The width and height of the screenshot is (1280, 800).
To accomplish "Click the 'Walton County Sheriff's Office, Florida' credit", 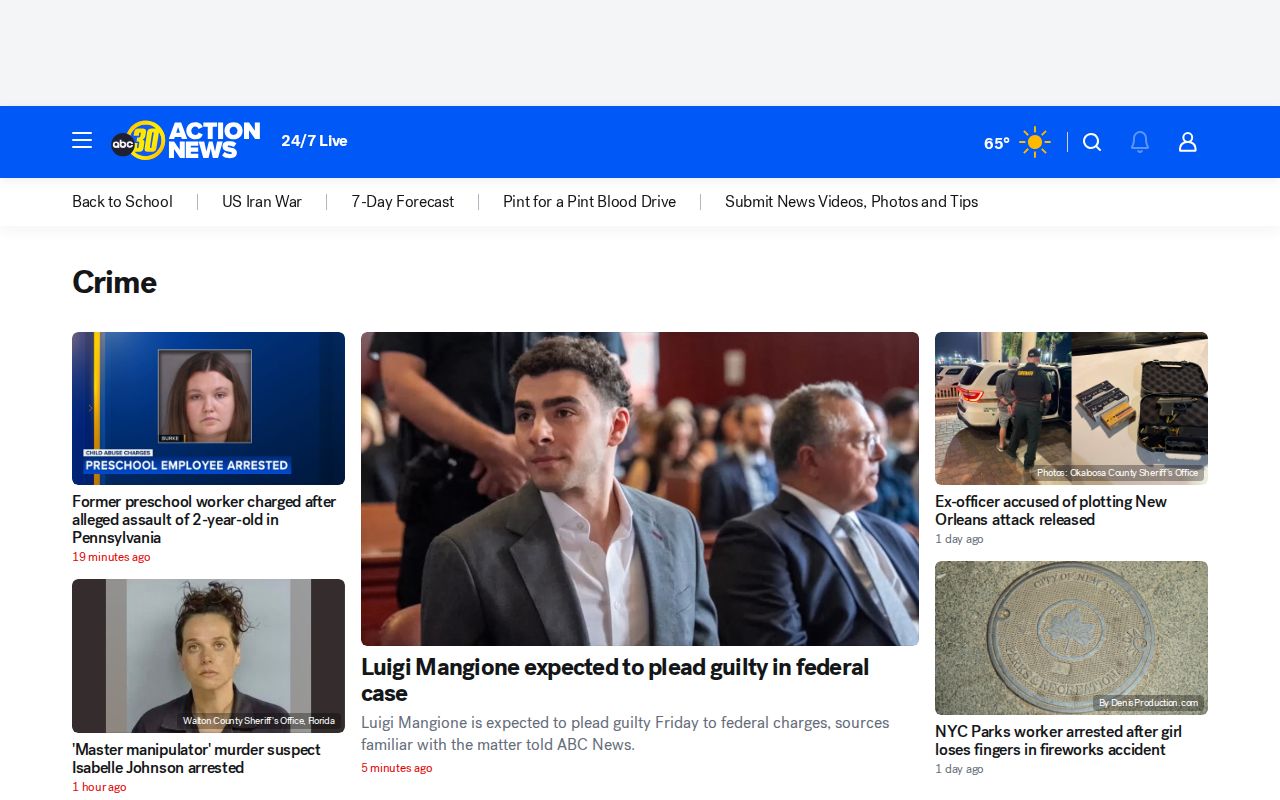I will coord(259,721).
